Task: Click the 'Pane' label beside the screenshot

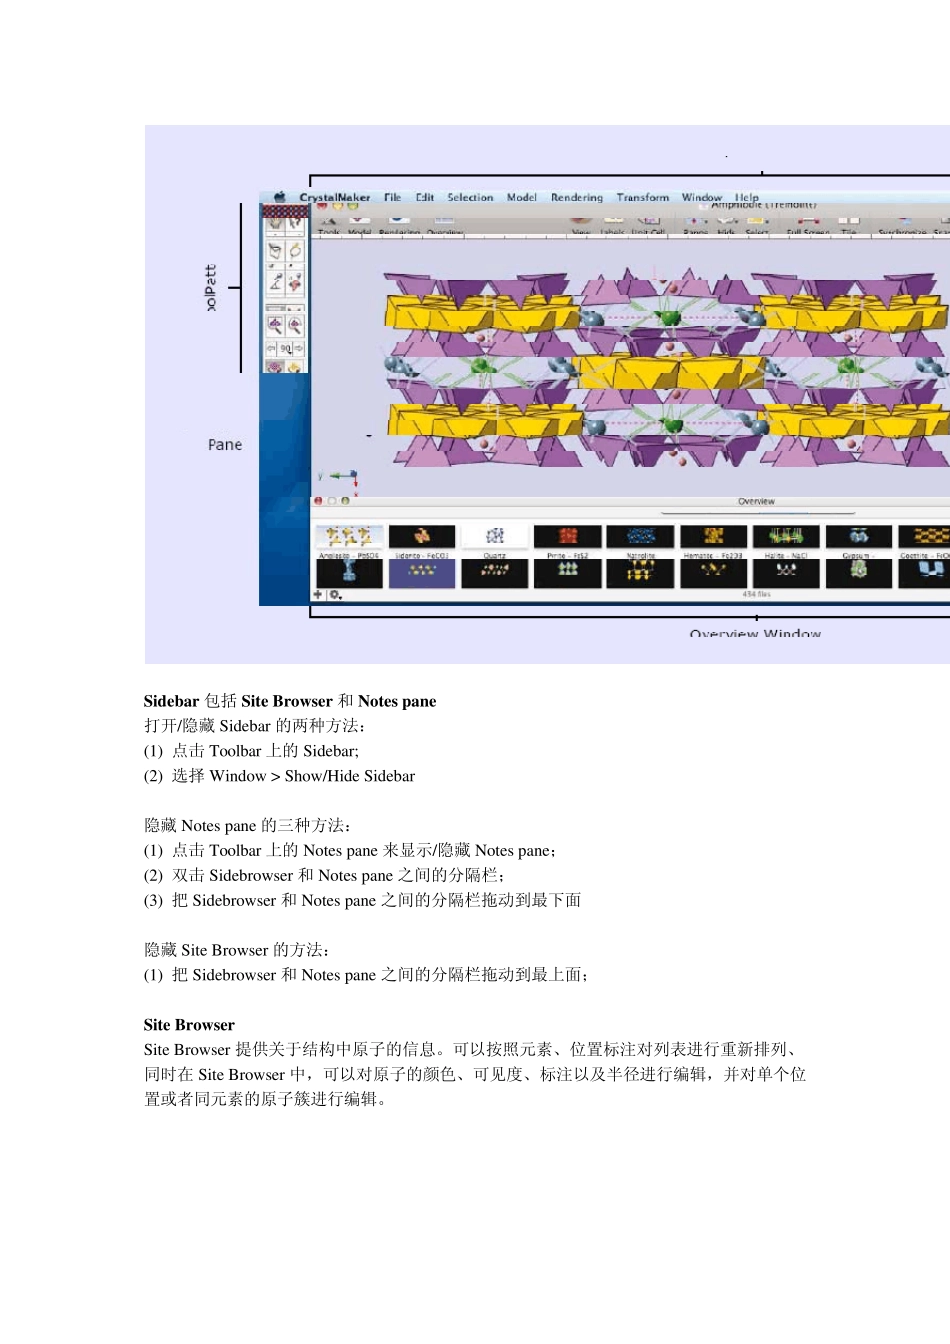Action: [x=225, y=445]
